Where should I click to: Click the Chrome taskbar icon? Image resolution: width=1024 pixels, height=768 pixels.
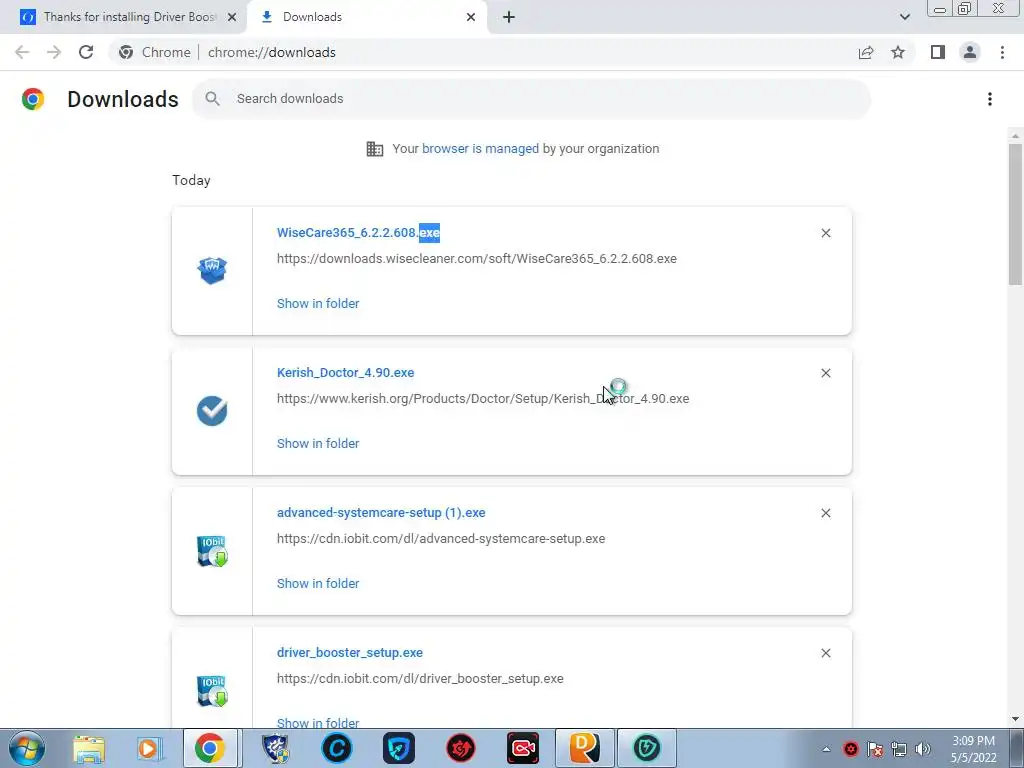coord(210,748)
